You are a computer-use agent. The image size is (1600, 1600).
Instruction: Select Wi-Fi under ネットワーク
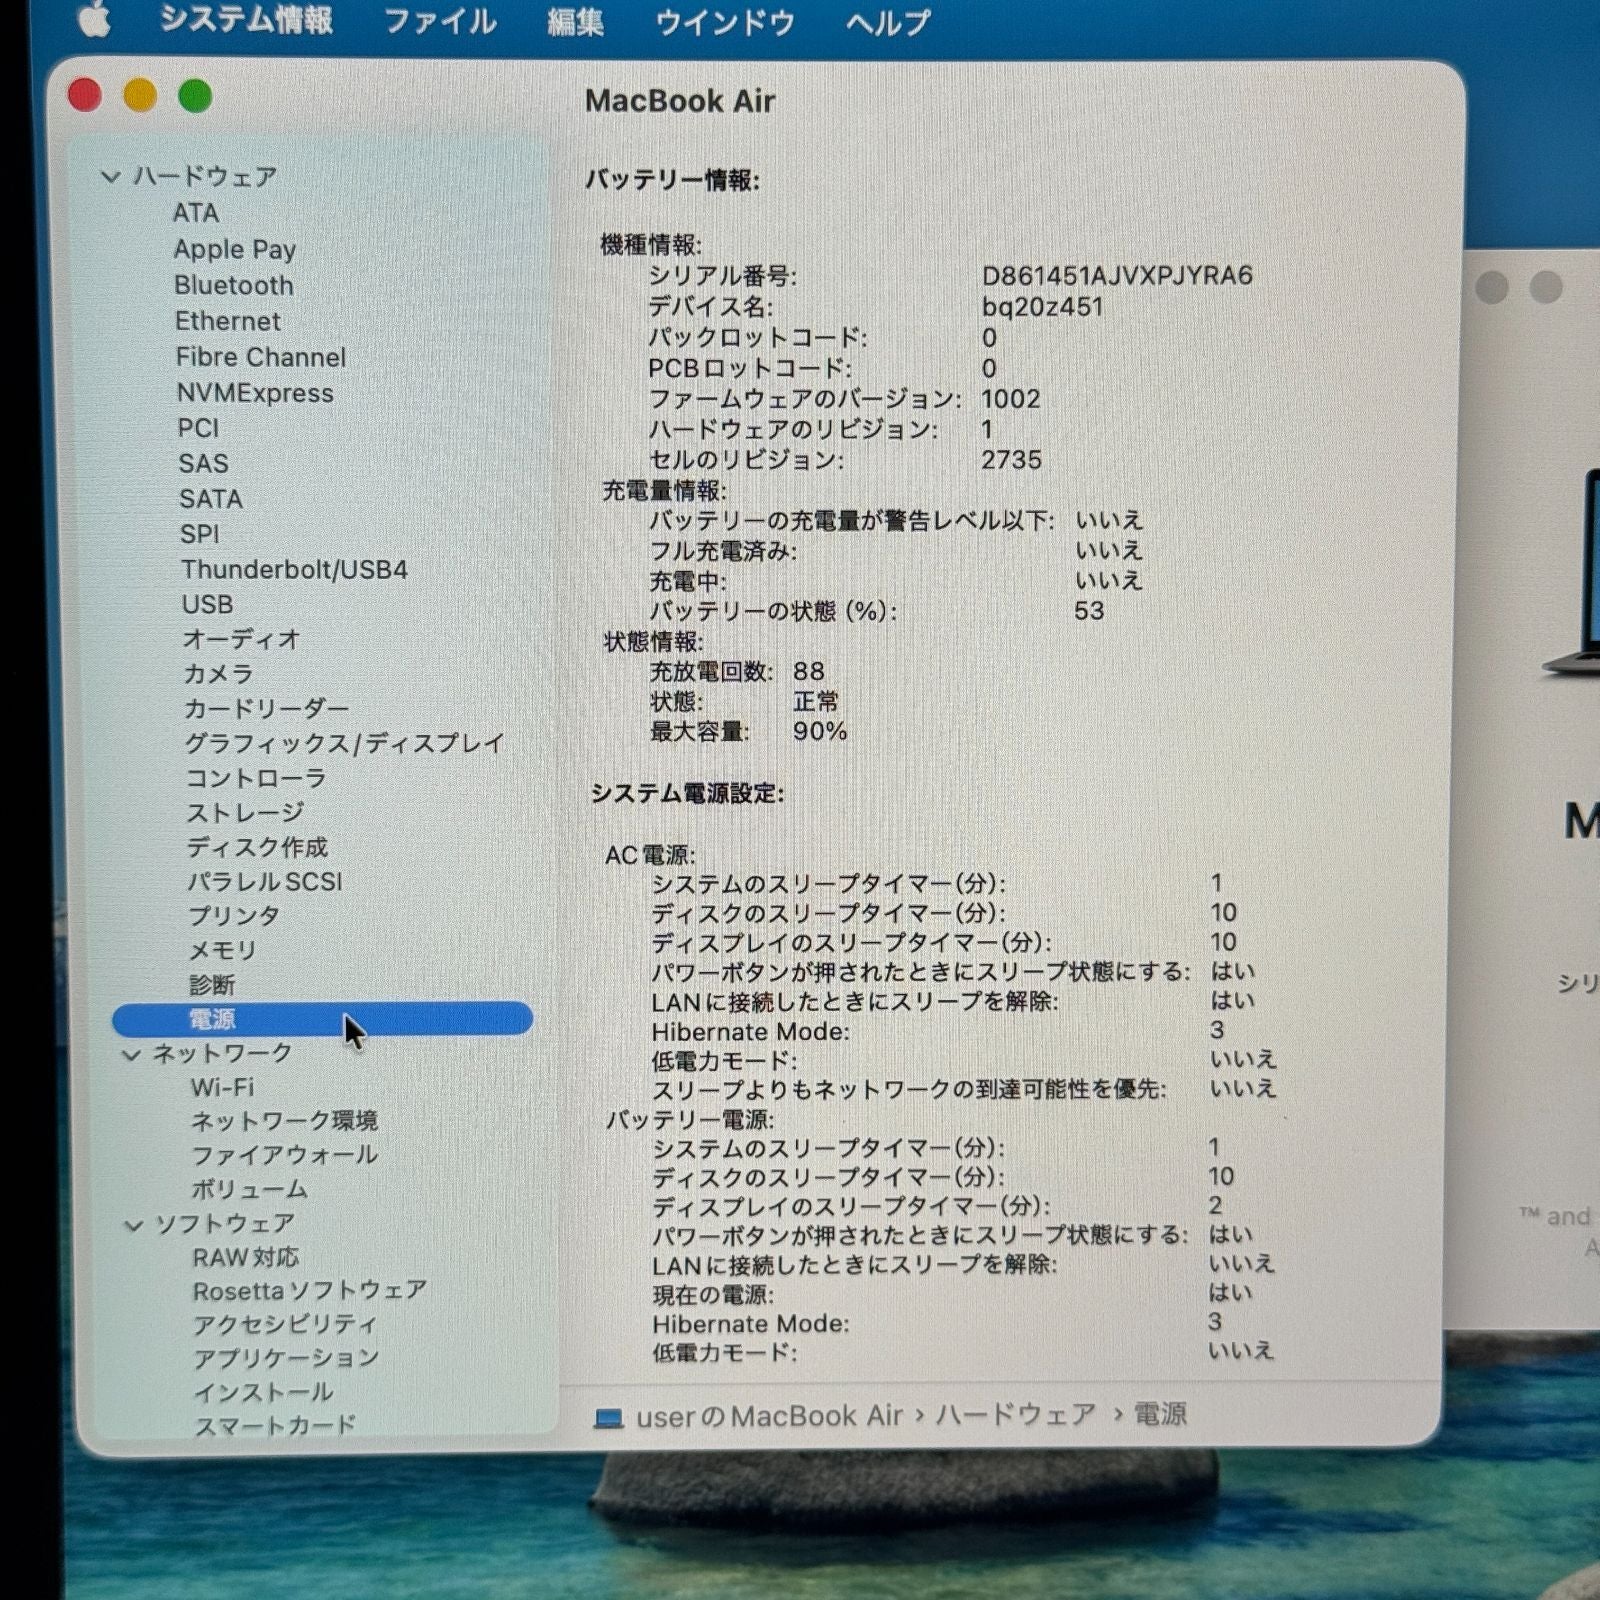[x=222, y=1087]
